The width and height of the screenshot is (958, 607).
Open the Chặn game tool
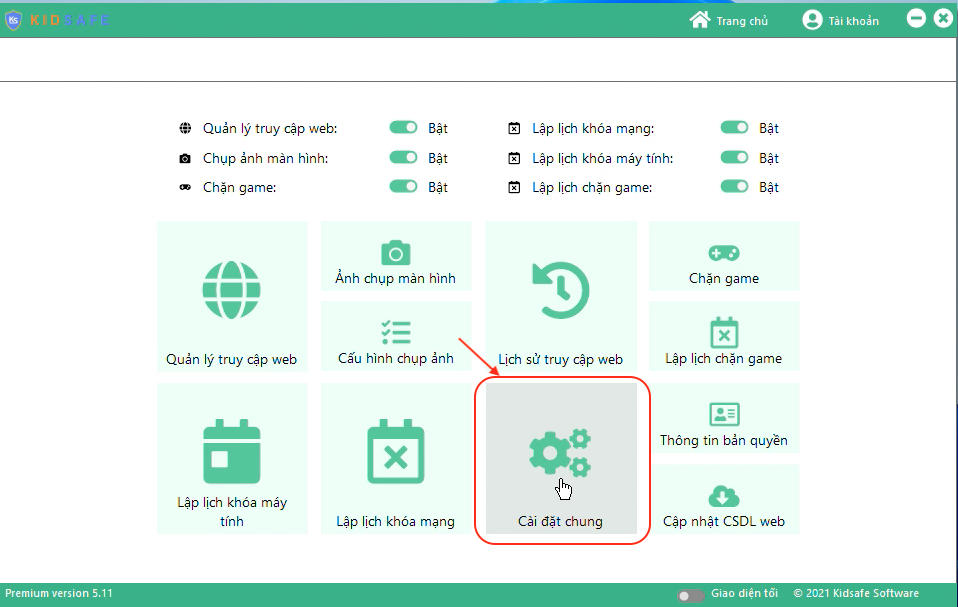tap(724, 256)
